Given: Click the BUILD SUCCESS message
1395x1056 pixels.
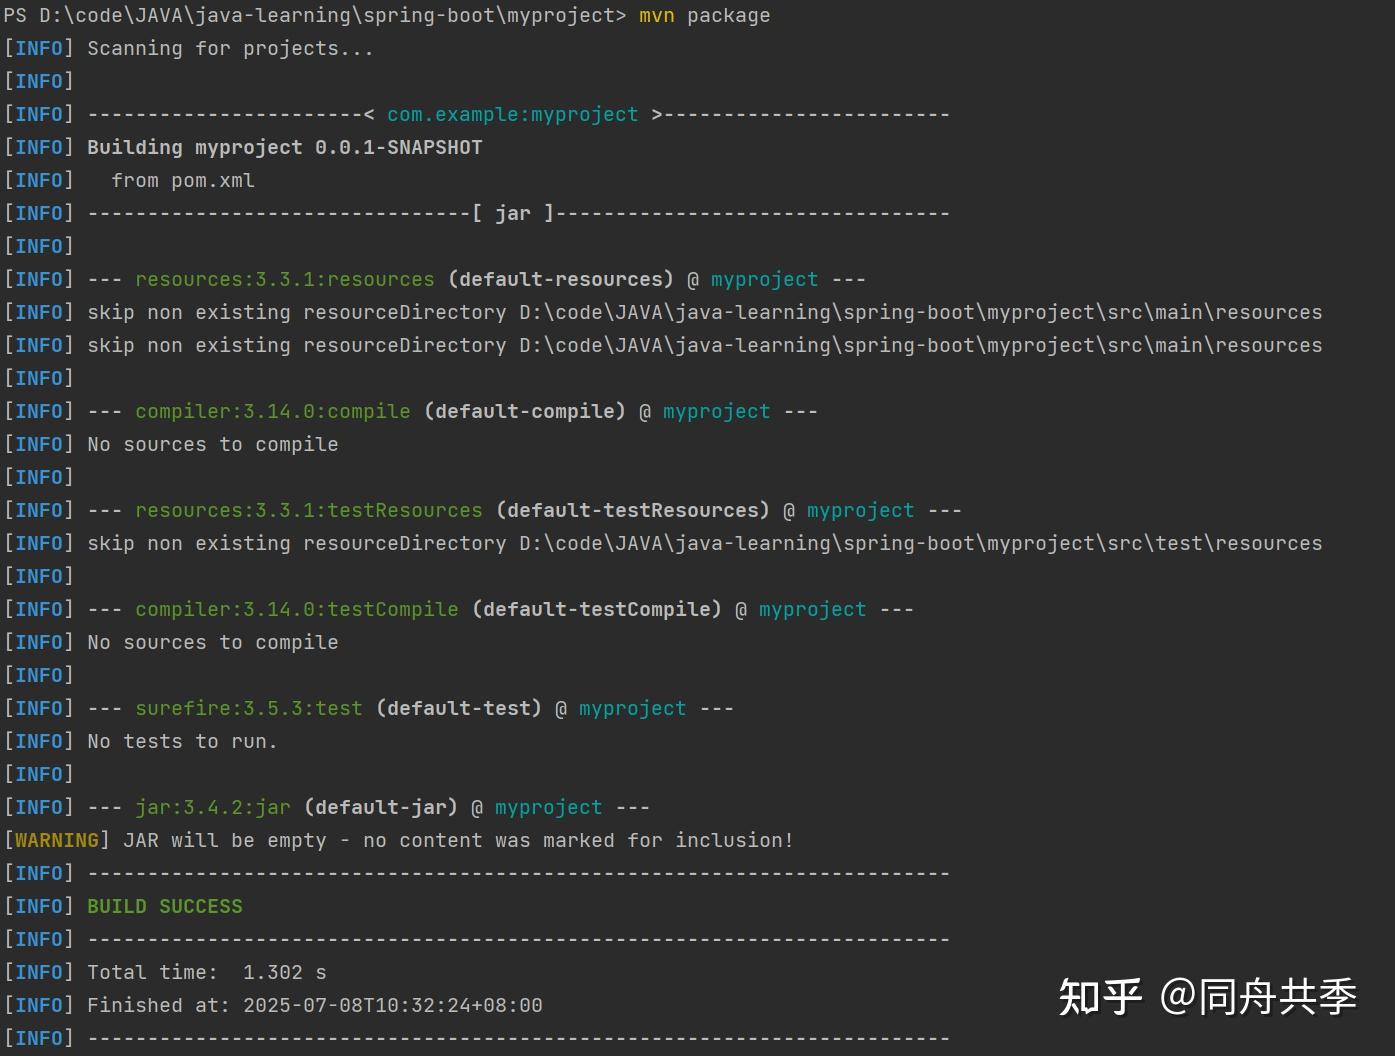Looking at the screenshot, I should (164, 906).
